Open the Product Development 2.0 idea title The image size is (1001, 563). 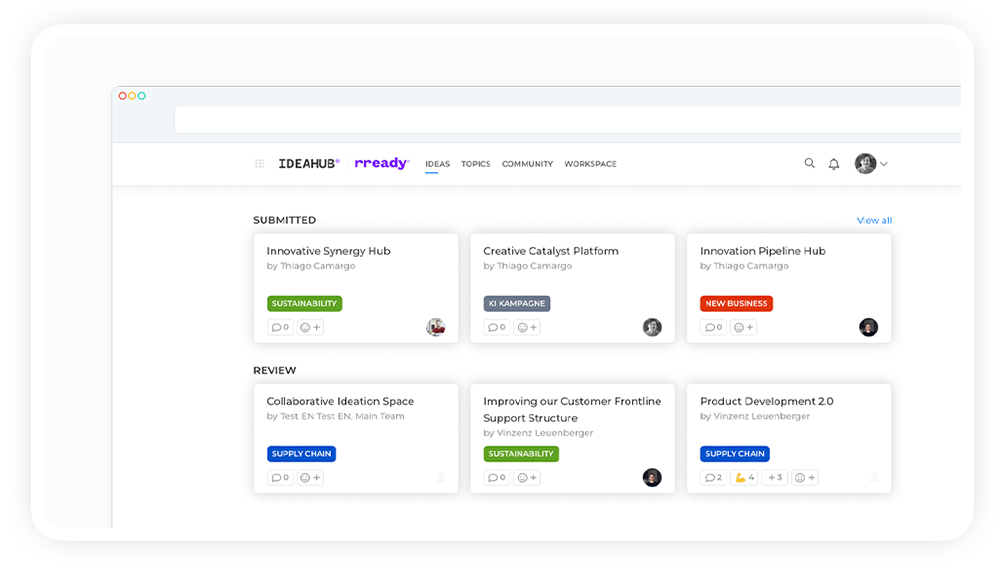click(x=767, y=401)
